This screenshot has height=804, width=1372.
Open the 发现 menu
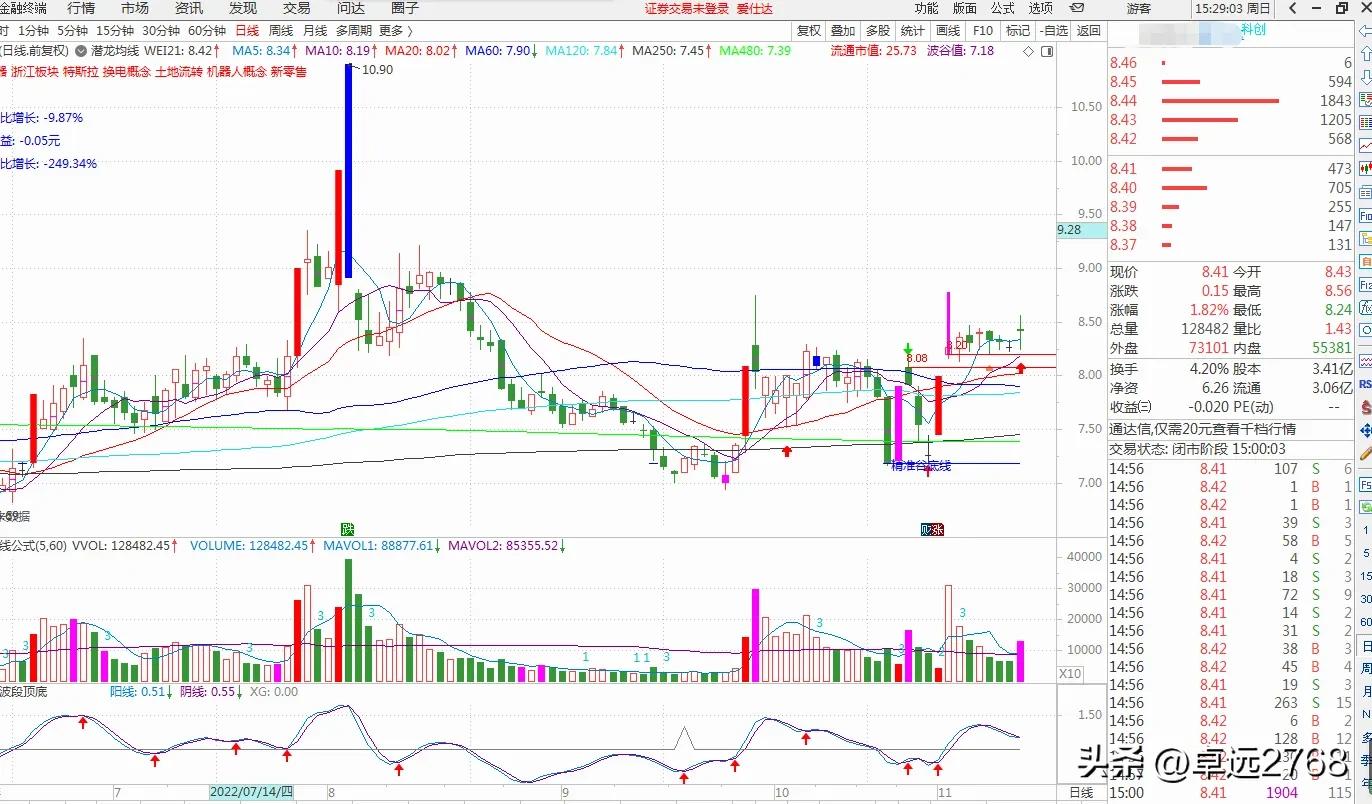[x=243, y=8]
